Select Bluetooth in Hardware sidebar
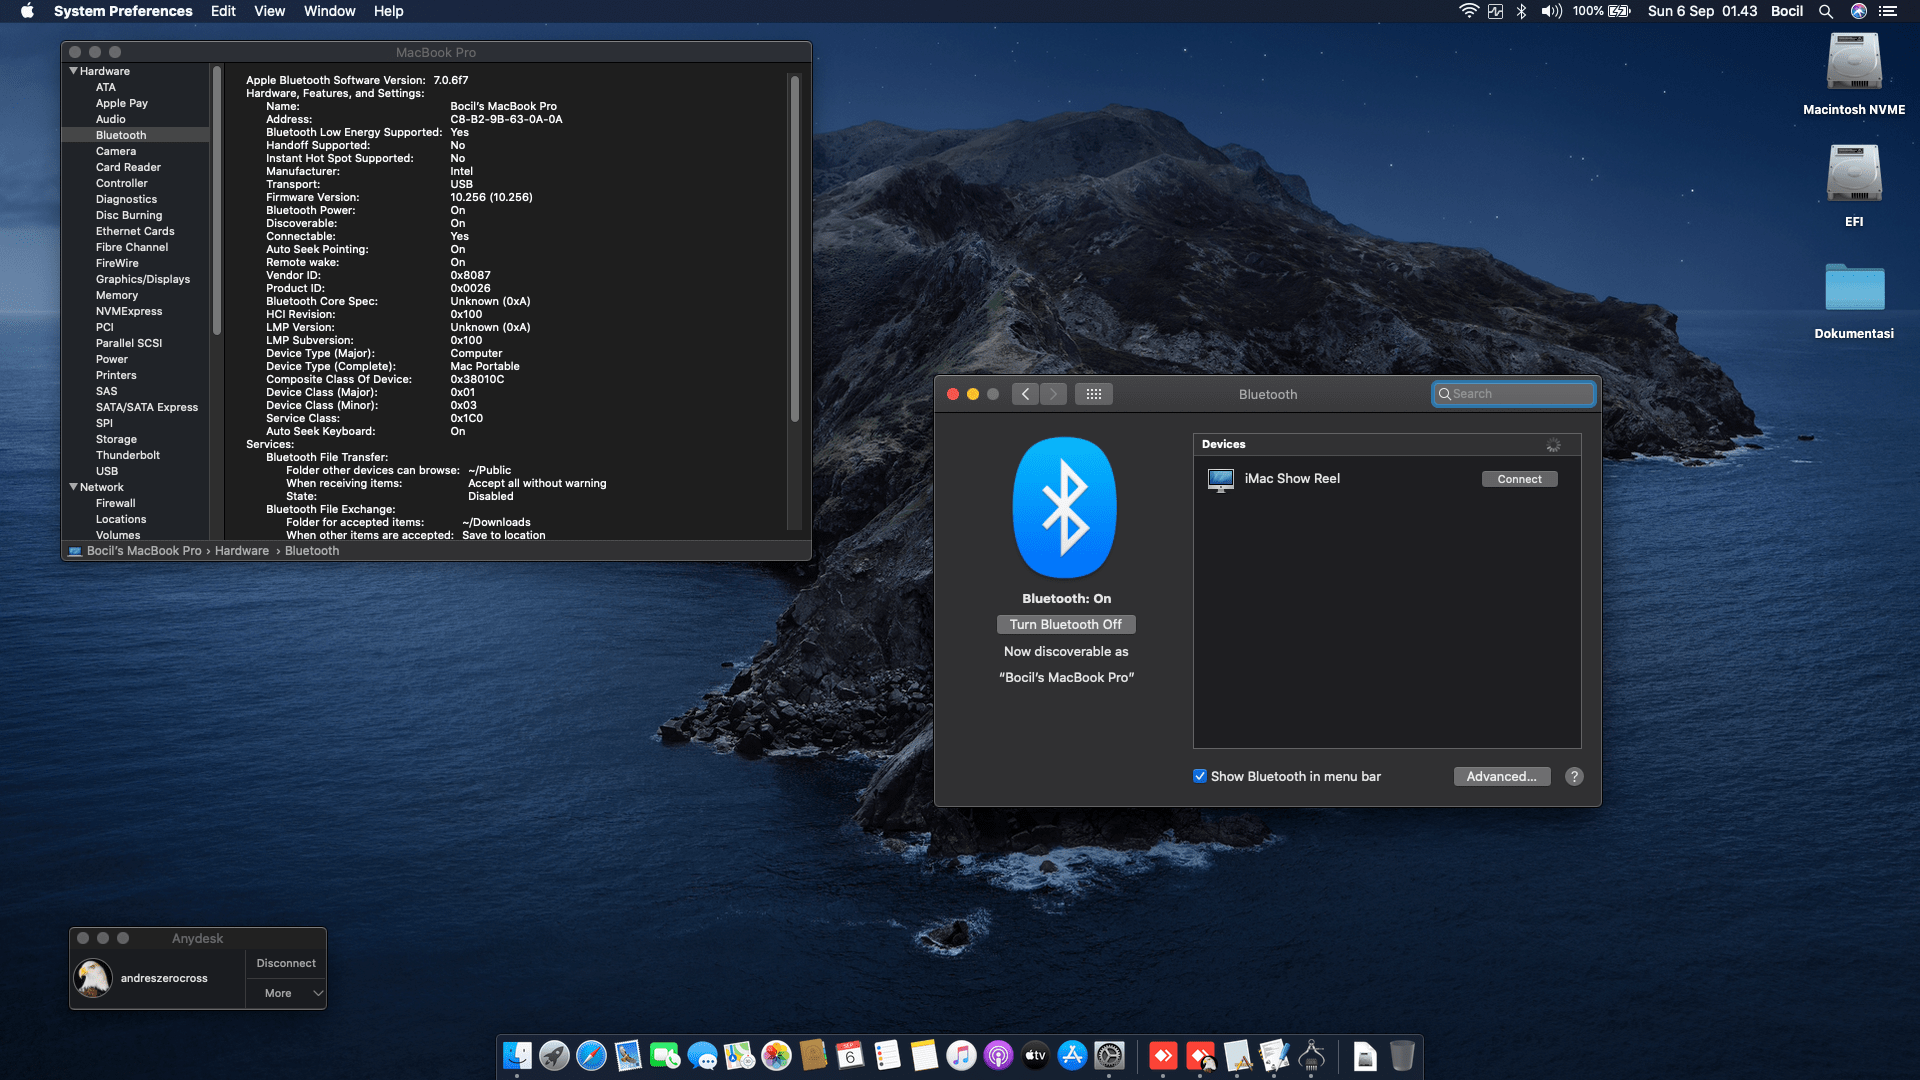This screenshot has height=1080, width=1920. coord(121,135)
